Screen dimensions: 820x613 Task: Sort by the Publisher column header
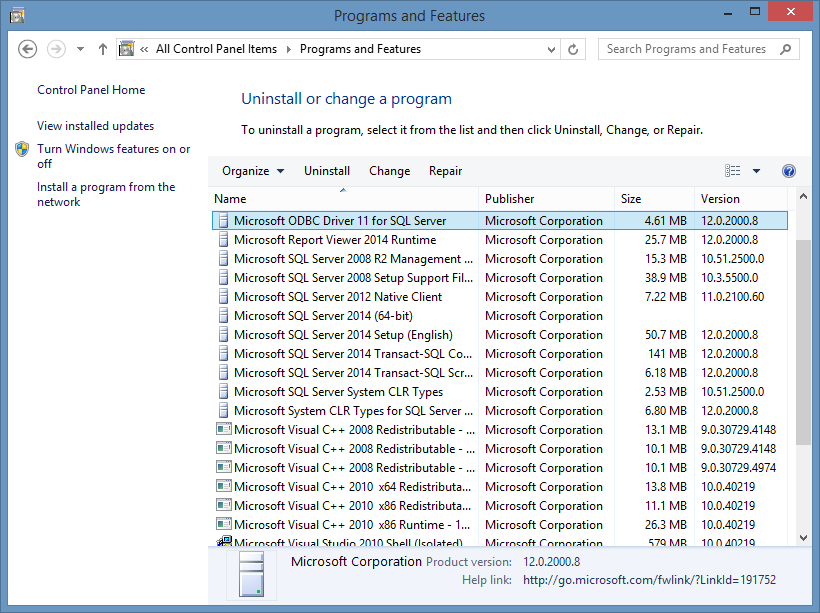(x=546, y=199)
